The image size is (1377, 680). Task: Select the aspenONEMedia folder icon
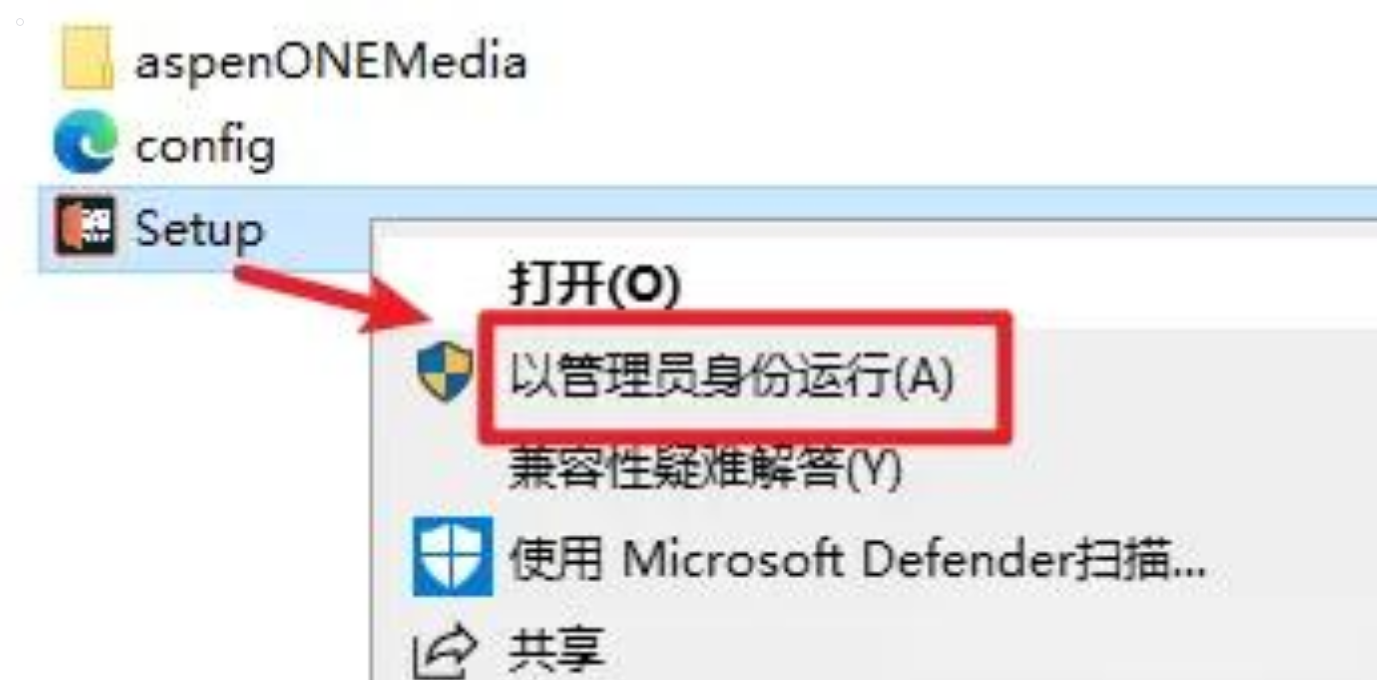(86, 61)
